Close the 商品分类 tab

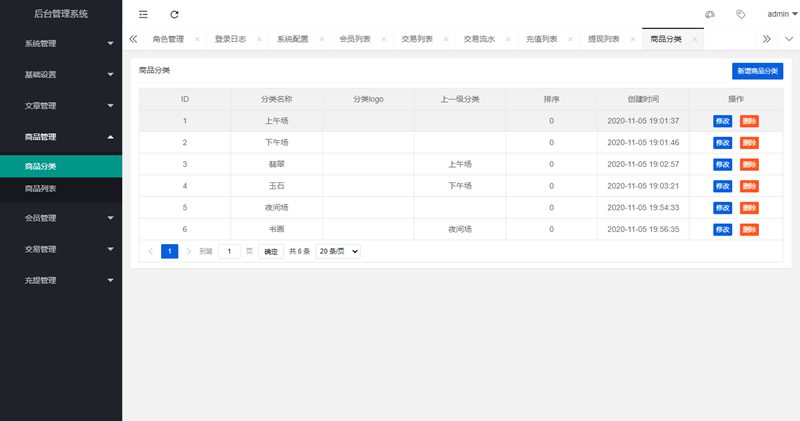click(x=695, y=40)
